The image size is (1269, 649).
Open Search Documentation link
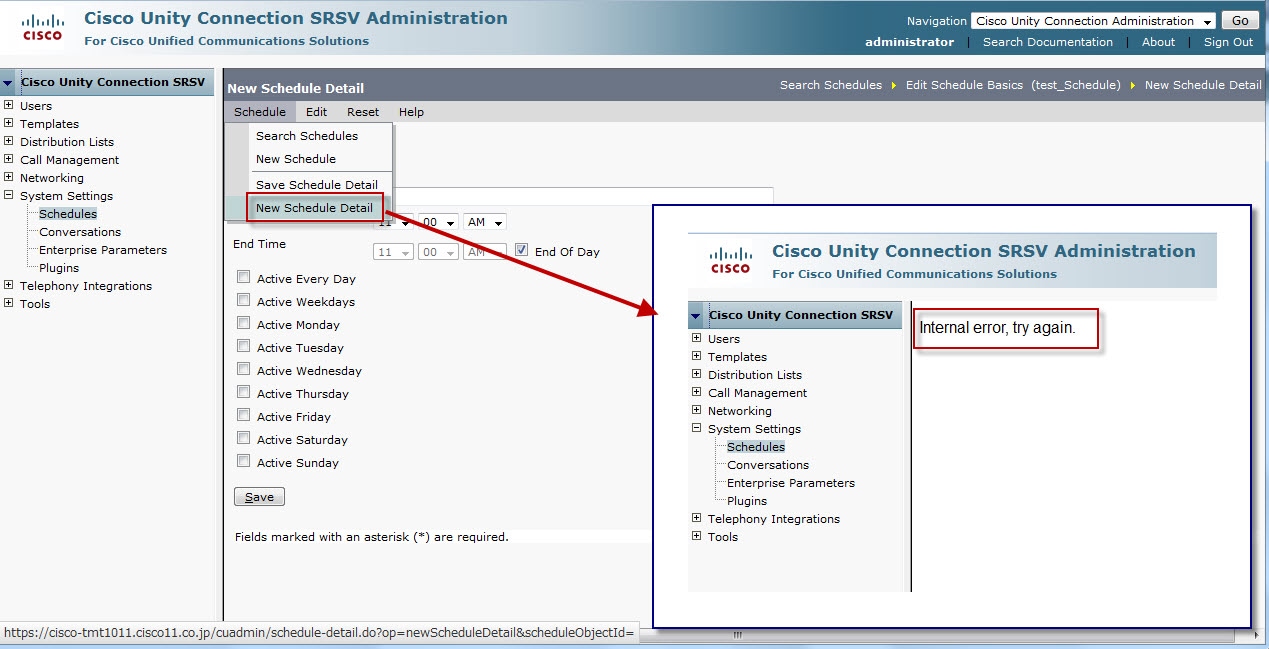(1047, 42)
